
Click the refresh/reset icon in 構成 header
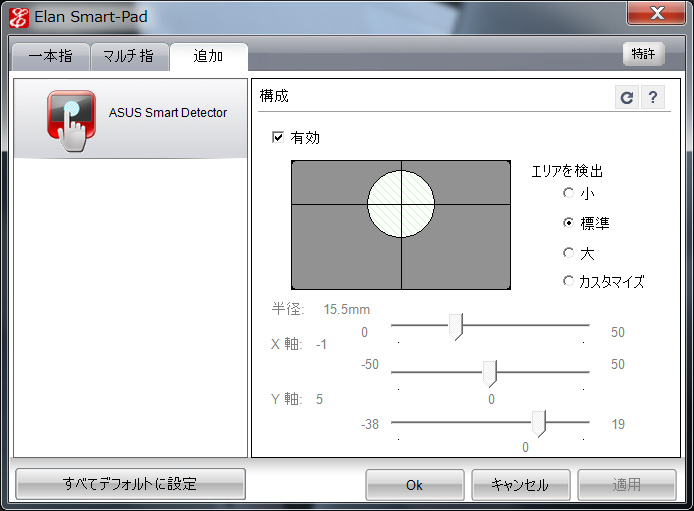click(627, 97)
